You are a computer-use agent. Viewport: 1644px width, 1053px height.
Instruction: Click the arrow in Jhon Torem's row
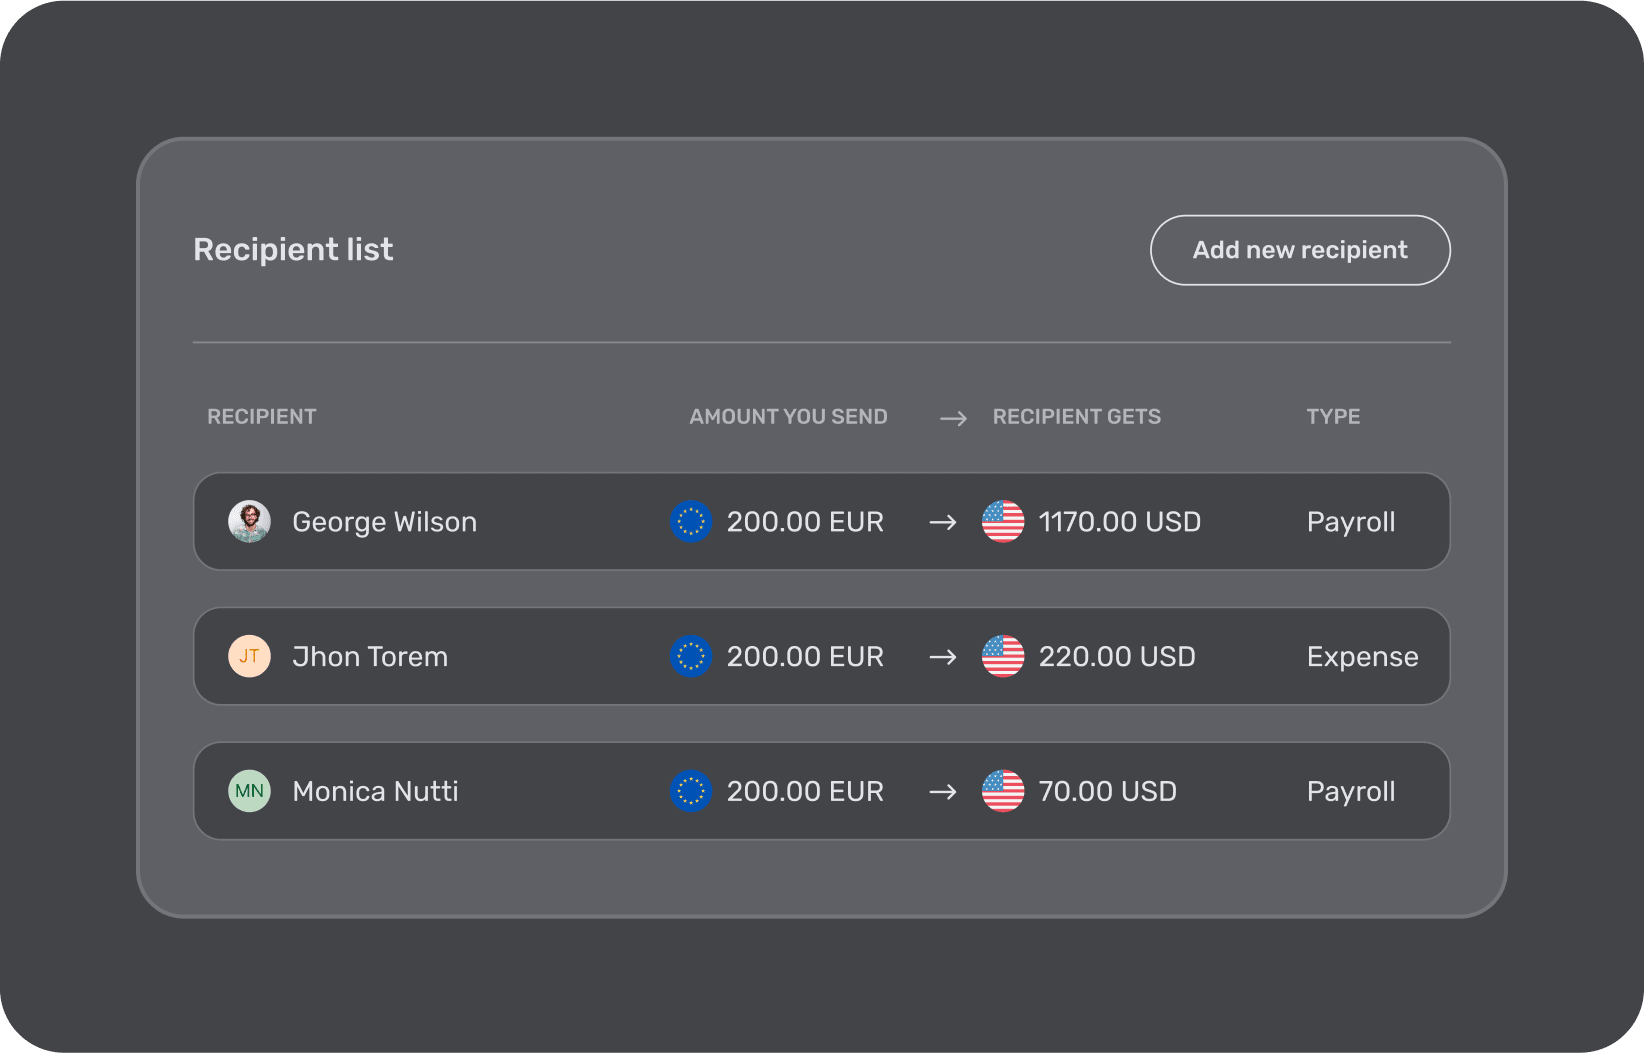pos(943,657)
